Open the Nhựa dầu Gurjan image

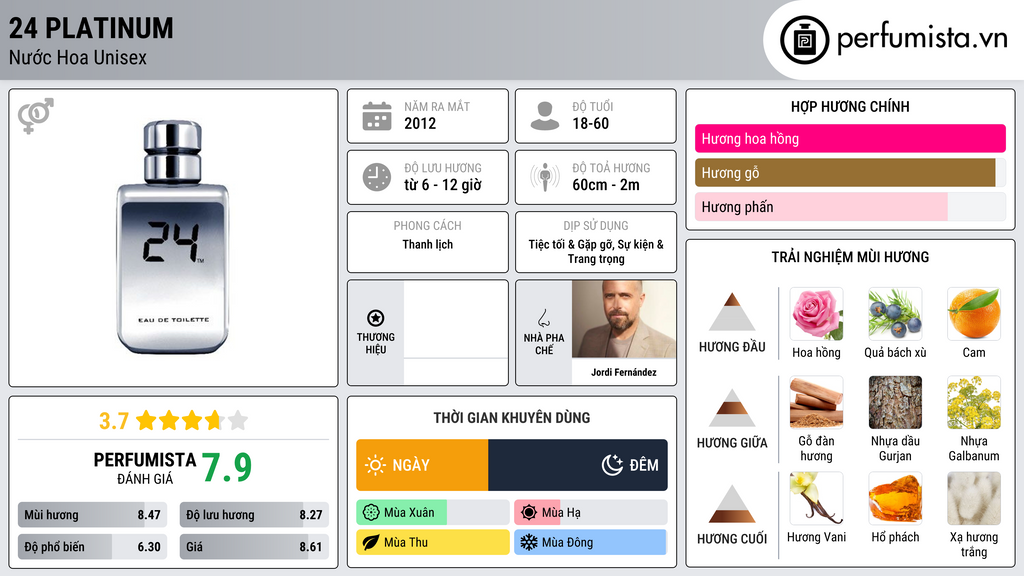pyautogui.click(x=895, y=402)
